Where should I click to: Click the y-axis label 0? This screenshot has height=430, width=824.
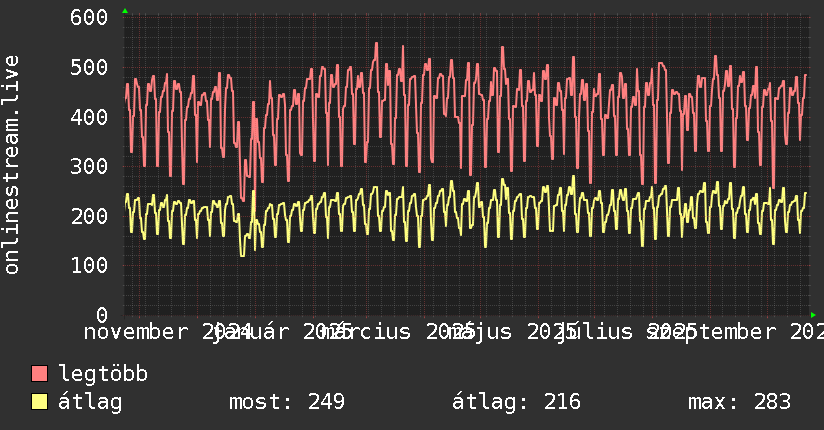(102, 315)
